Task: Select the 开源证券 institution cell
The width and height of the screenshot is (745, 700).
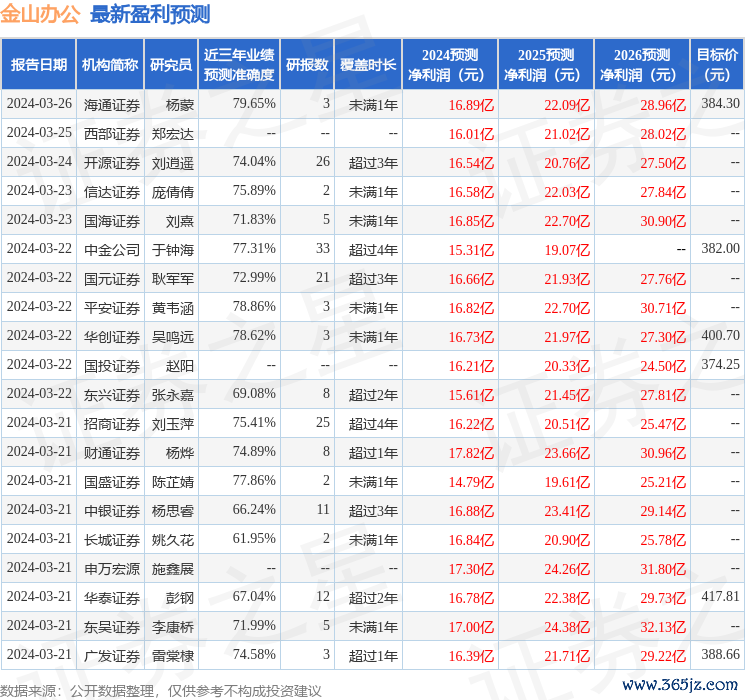Action: click(112, 163)
